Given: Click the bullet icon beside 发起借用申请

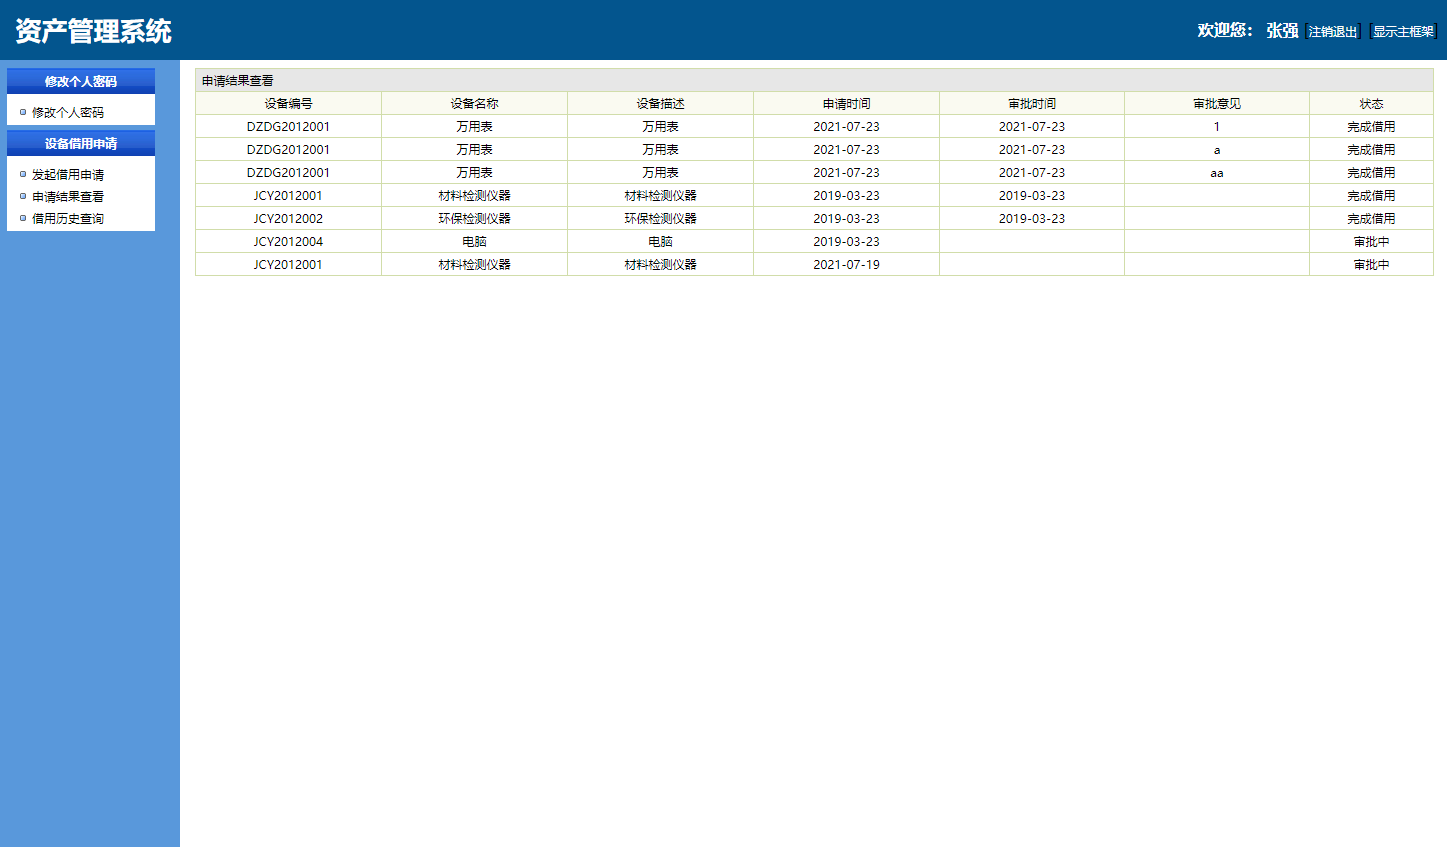Looking at the screenshot, I should tap(23, 174).
